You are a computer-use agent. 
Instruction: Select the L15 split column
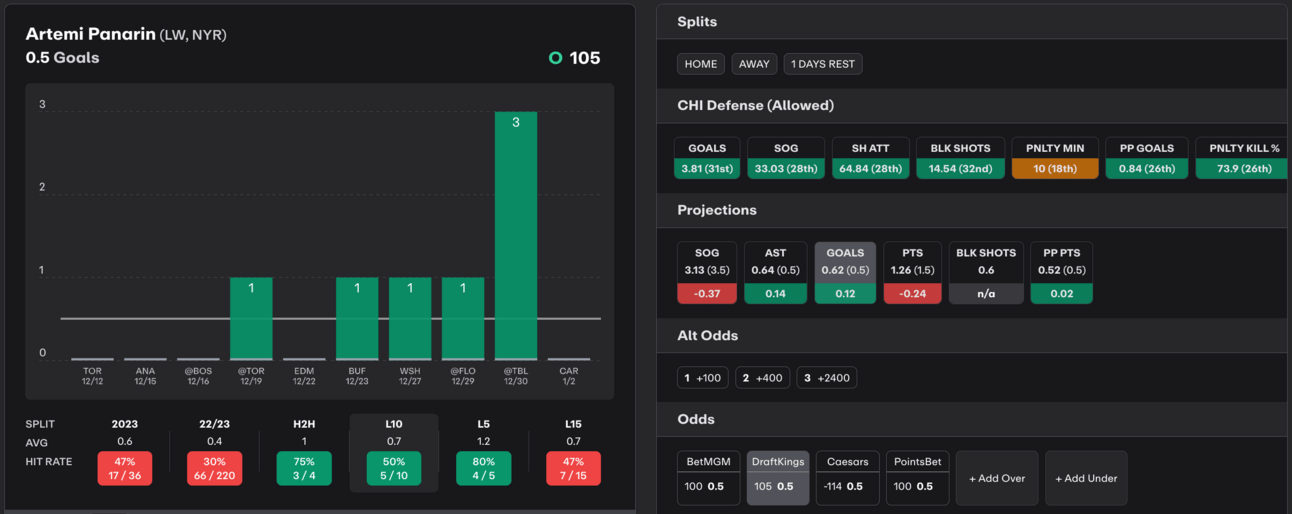coord(573,453)
